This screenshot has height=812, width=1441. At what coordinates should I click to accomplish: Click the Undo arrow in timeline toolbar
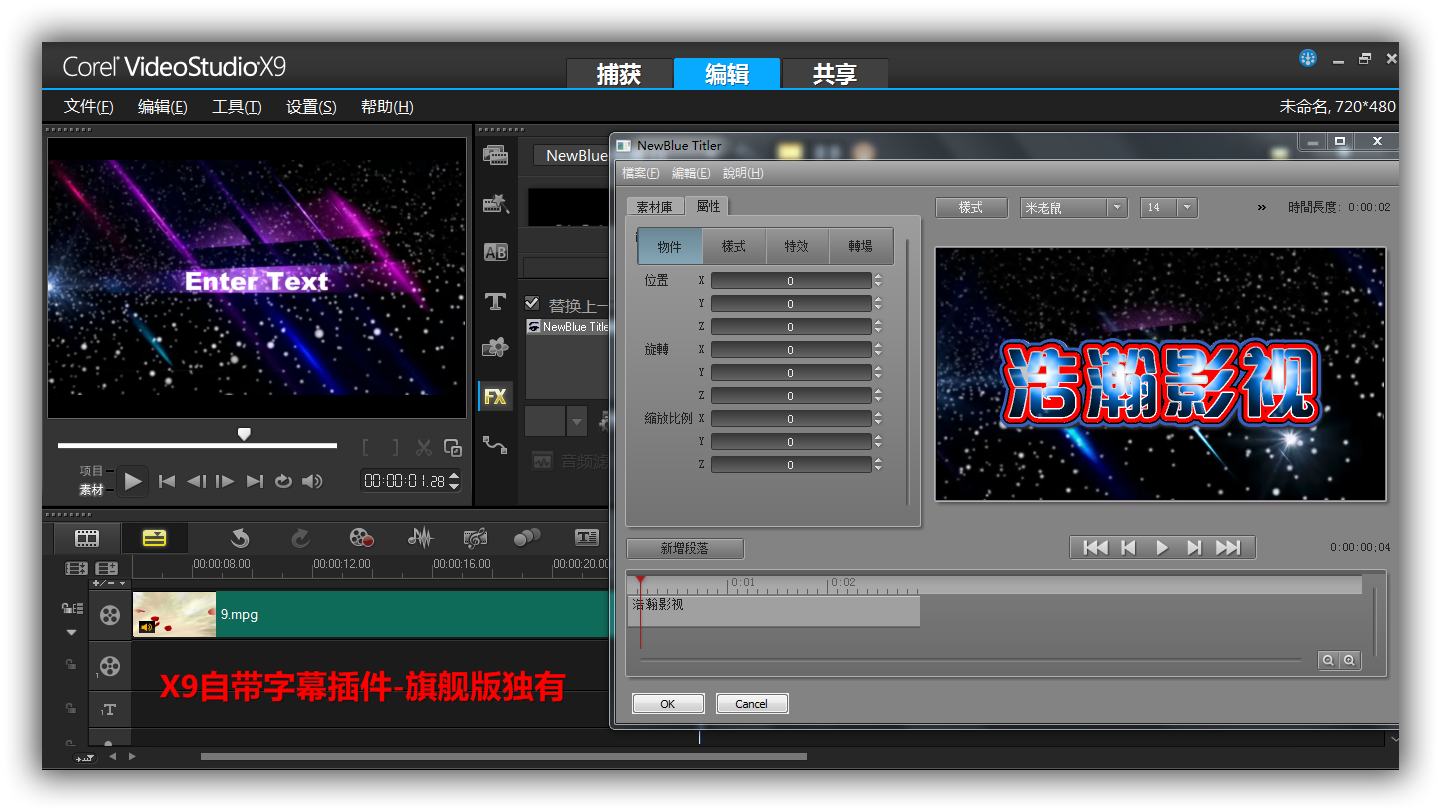240,538
